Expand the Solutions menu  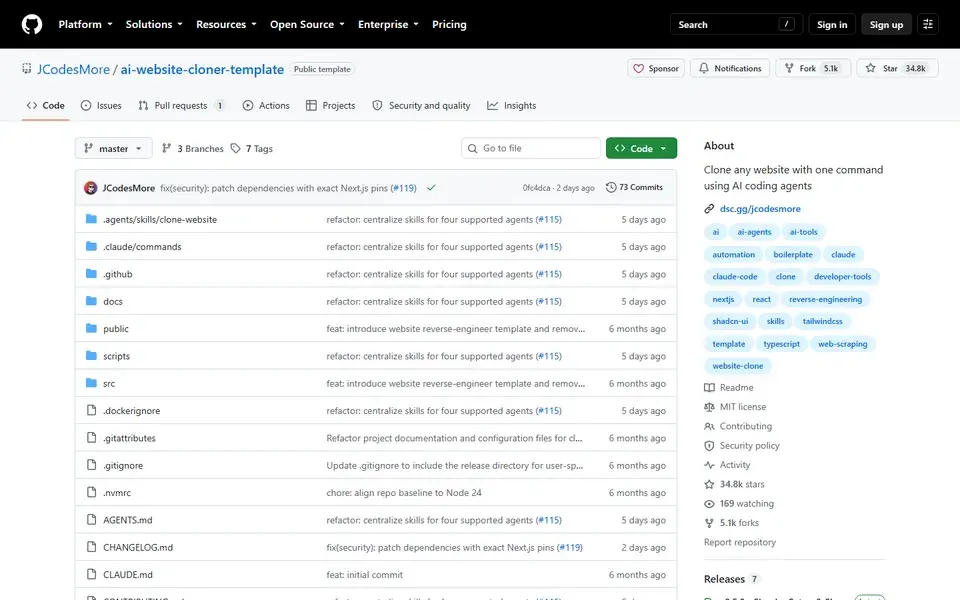coord(154,24)
